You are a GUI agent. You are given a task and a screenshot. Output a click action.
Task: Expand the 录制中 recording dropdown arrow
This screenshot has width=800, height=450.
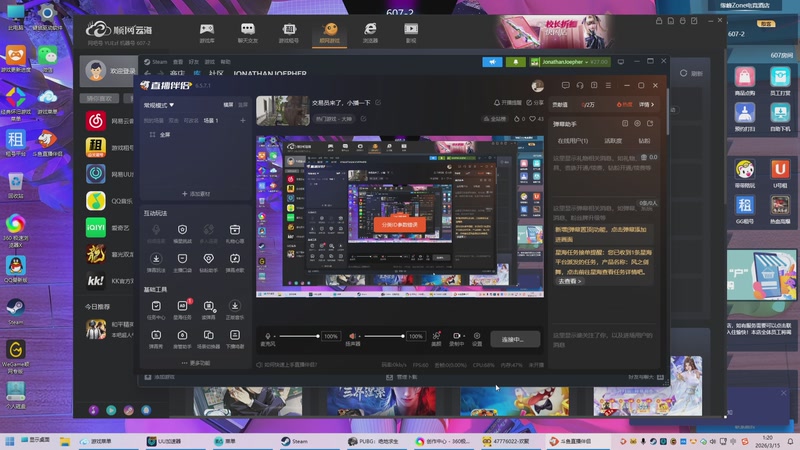[x=464, y=336]
